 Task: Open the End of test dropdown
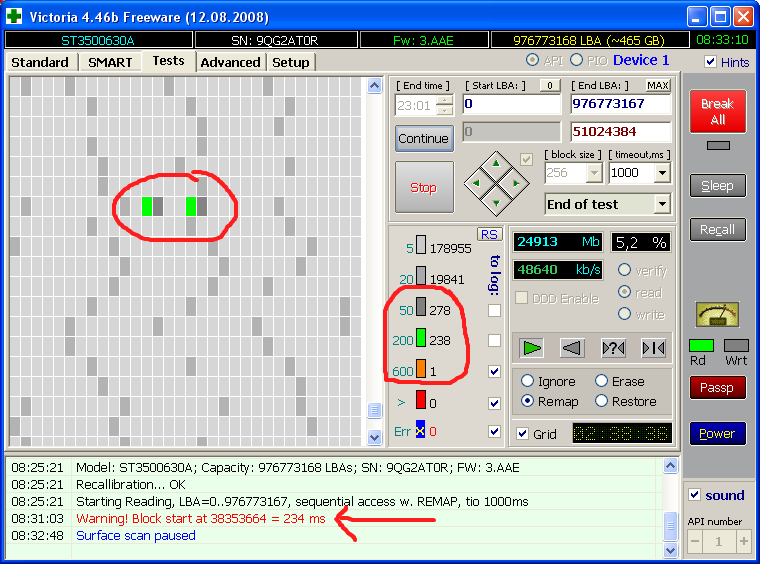click(662, 204)
